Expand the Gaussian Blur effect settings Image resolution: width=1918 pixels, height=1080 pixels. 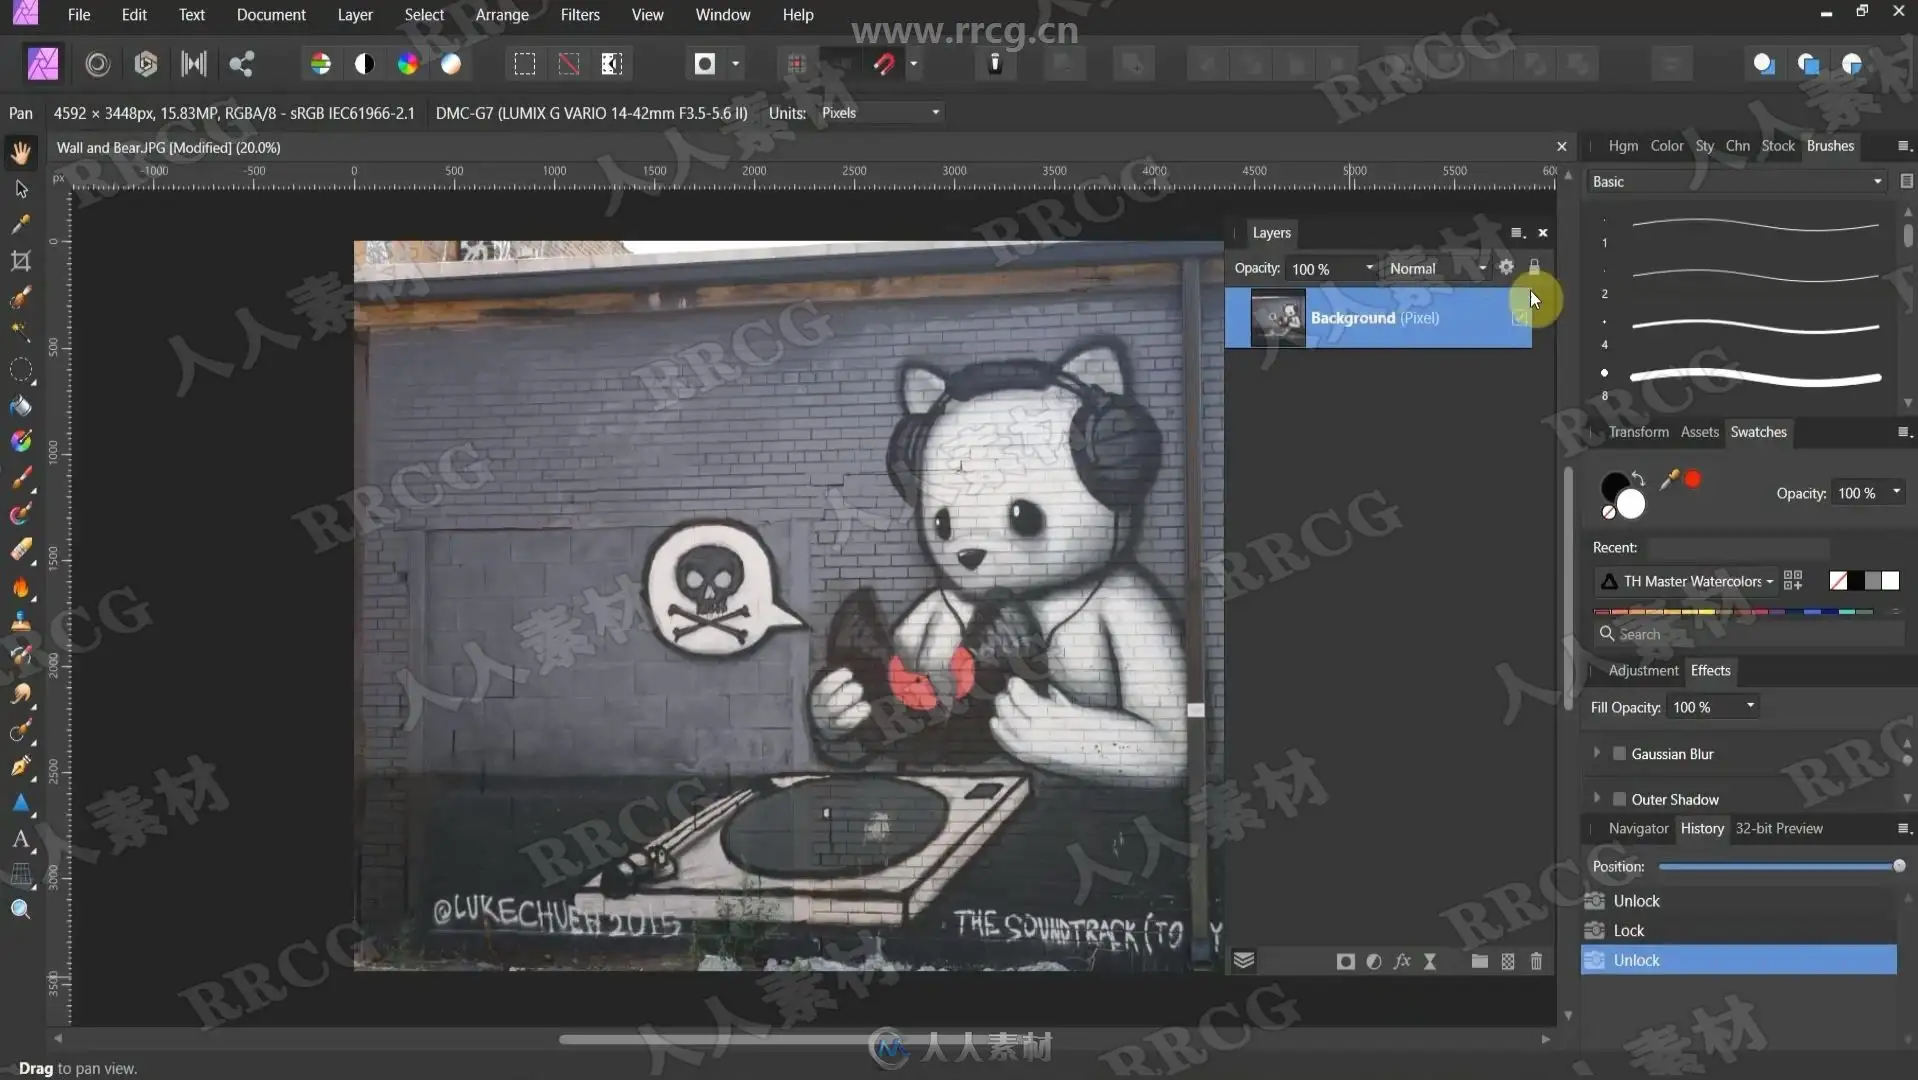pos(1597,753)
